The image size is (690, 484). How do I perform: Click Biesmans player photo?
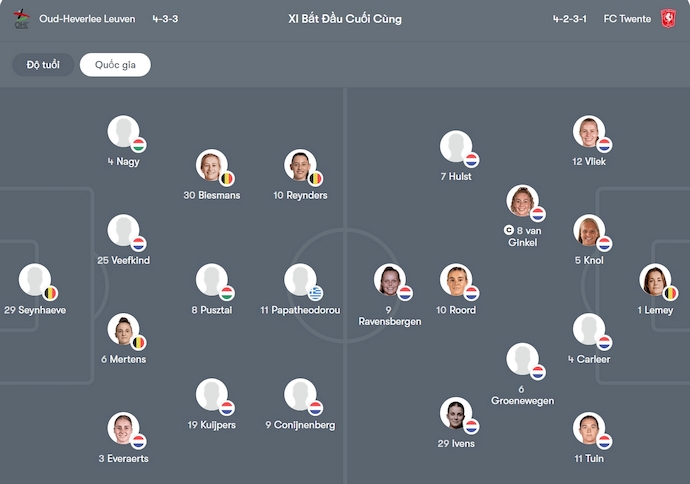click(211, 165)
